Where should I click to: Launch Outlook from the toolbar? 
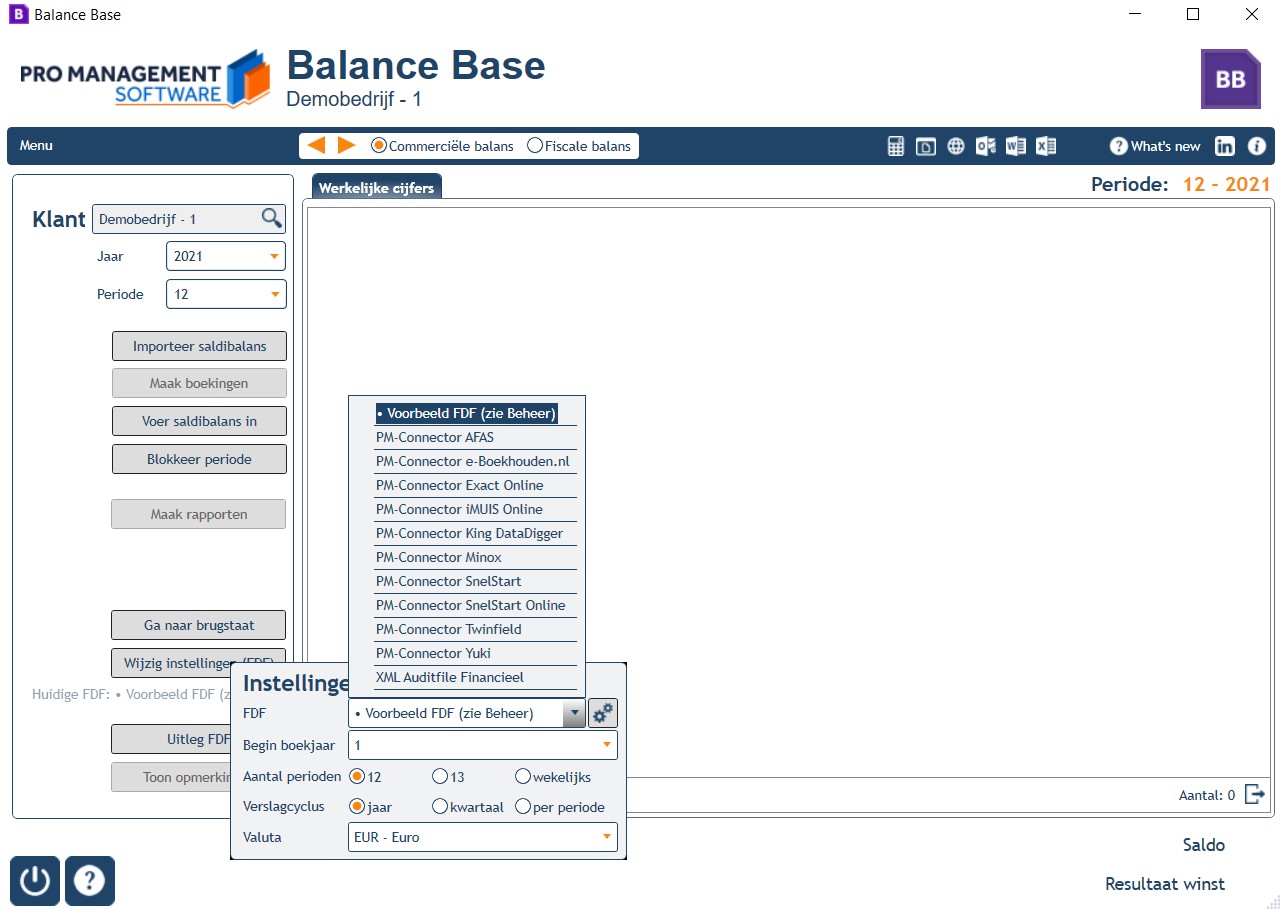point(986,146)
